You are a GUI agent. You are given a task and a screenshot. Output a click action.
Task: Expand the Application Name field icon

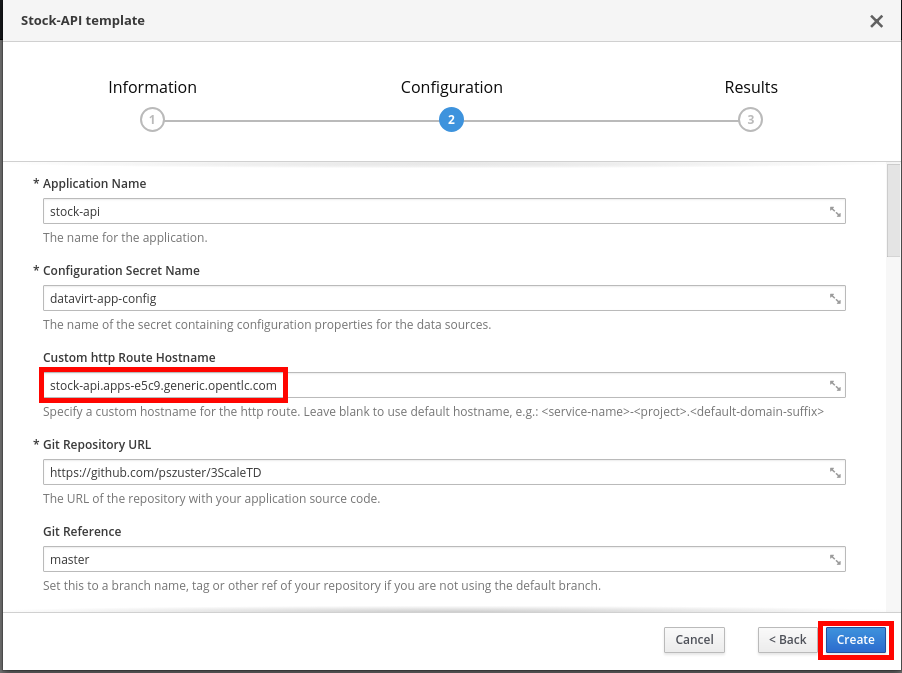pyautogui.click(x=835, y=212)
